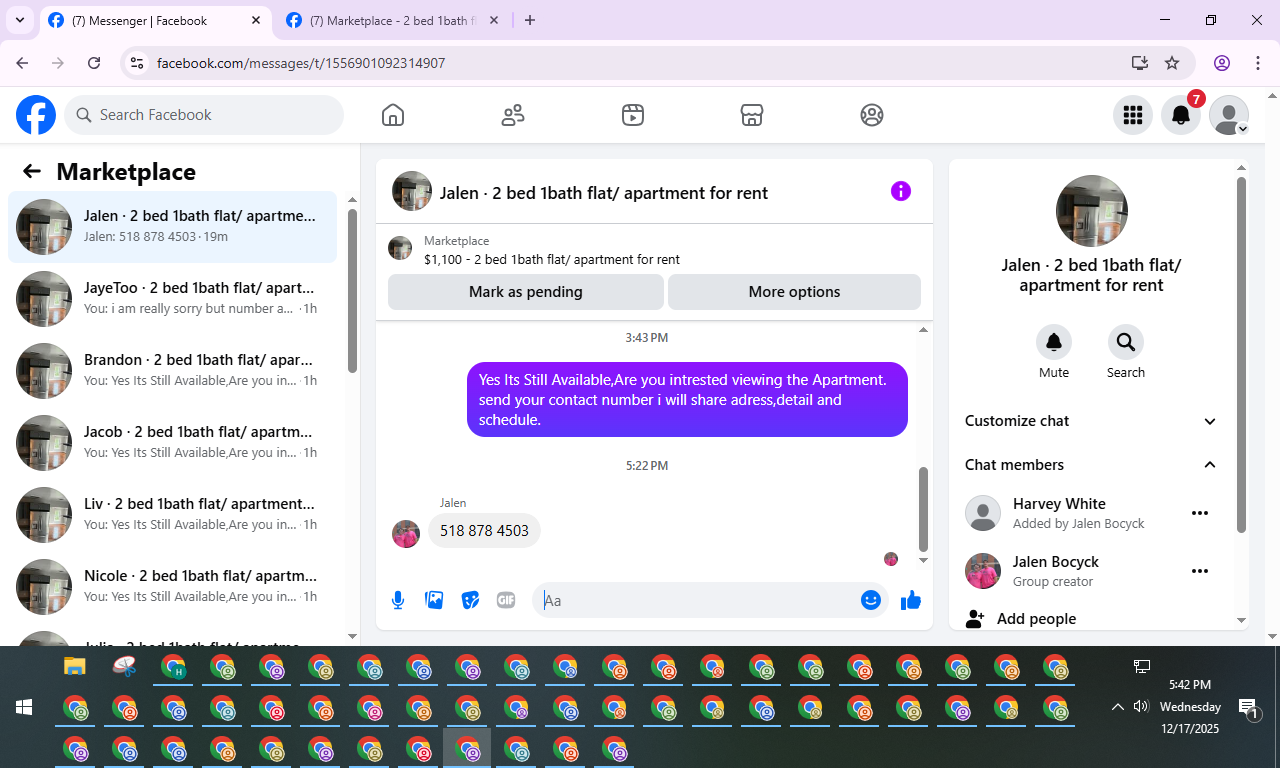Open options dots for Harvey White

pos(1200,513)
